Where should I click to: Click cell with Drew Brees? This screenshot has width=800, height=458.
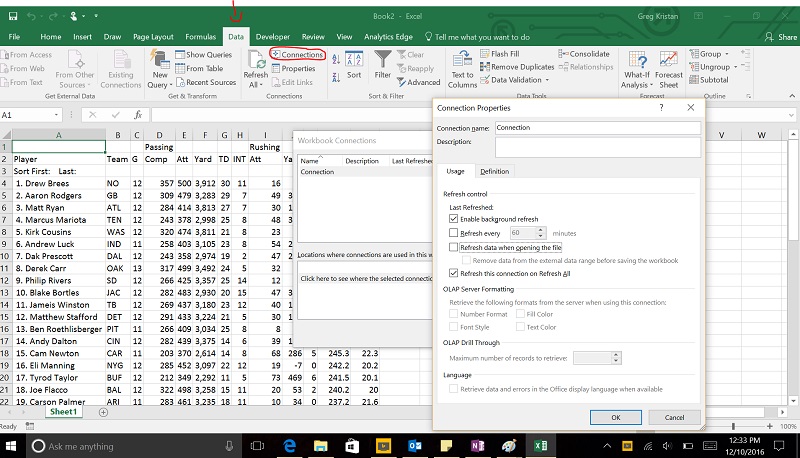[59, 183]
